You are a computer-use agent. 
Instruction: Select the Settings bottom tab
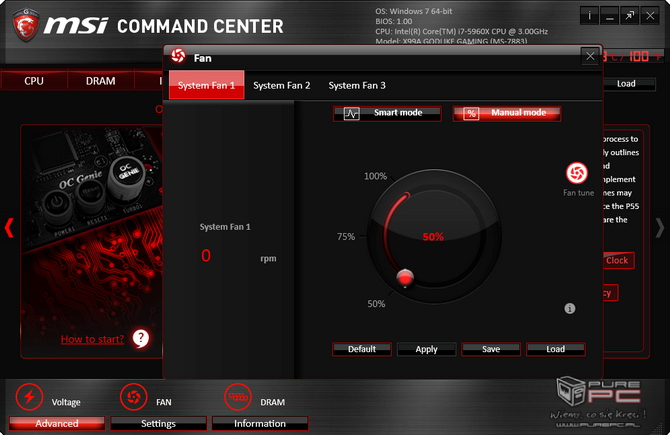tap(158, 423)
